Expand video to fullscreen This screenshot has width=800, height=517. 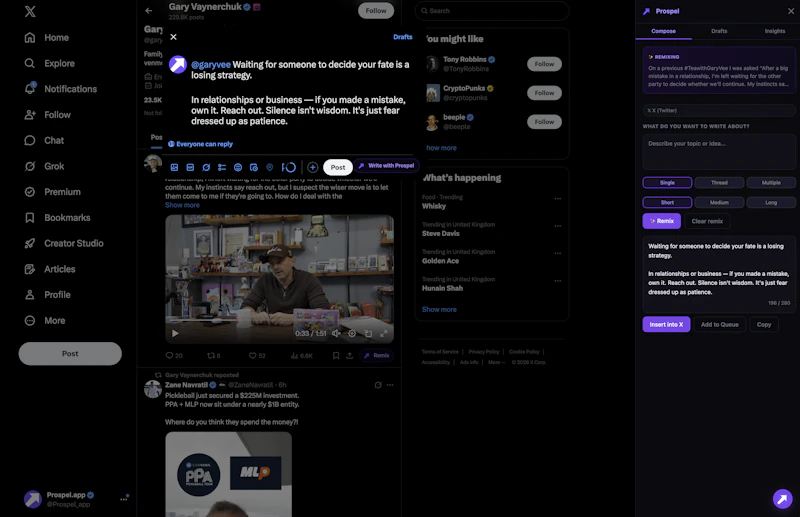tap(384, 333)
